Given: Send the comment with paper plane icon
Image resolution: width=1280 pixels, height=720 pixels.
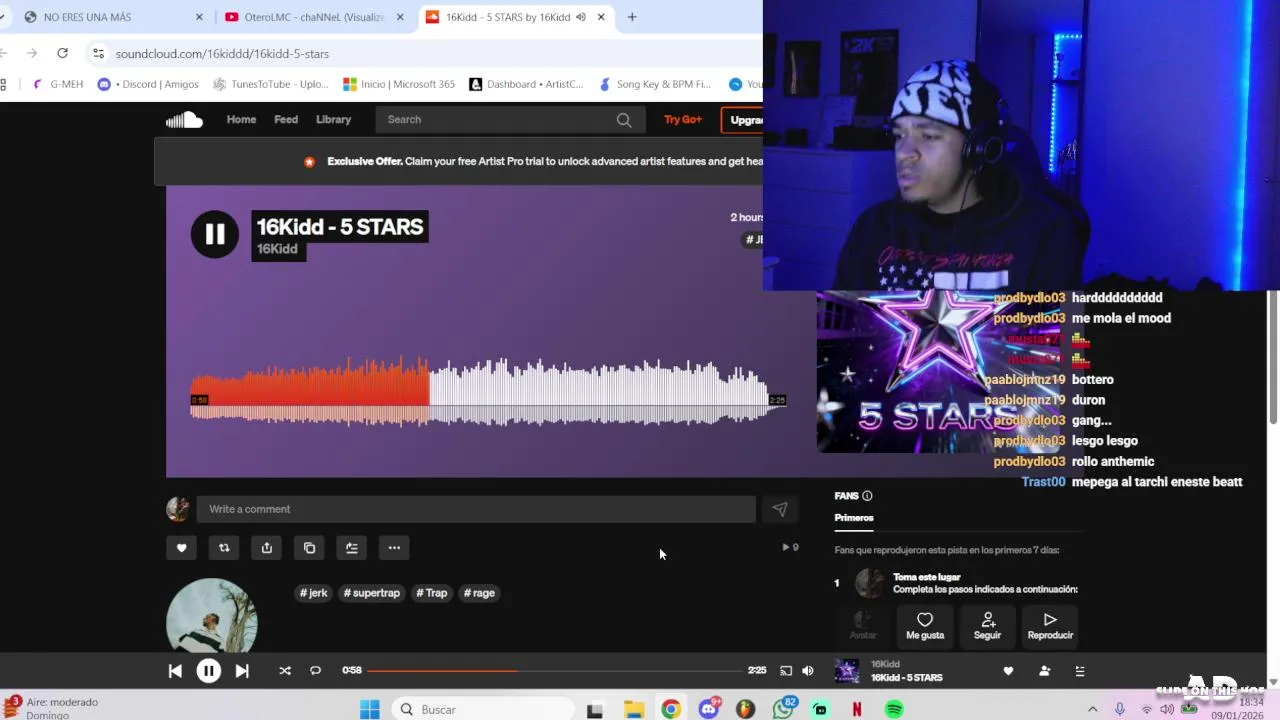Looking at the screenshot, I should click(780, 509).
